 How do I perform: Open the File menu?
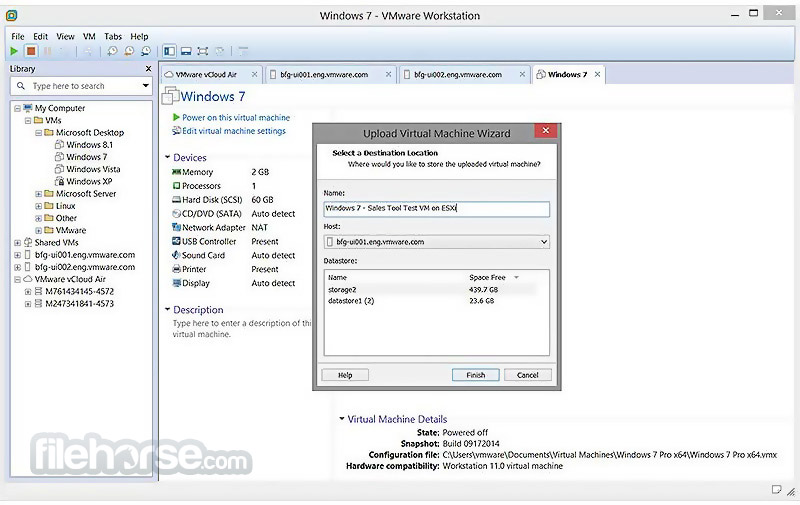(x=18, y=37)
